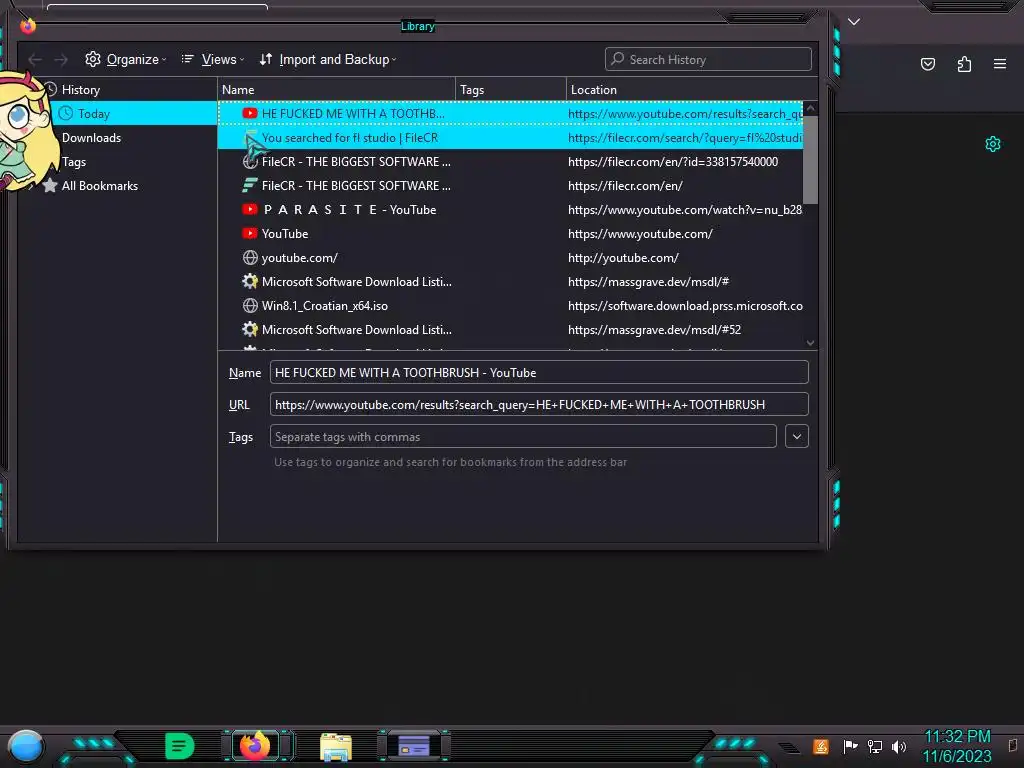The height and width of the screenshot is (768, 1024).
Task: Click the network tray icon
Action: (875, 746)
